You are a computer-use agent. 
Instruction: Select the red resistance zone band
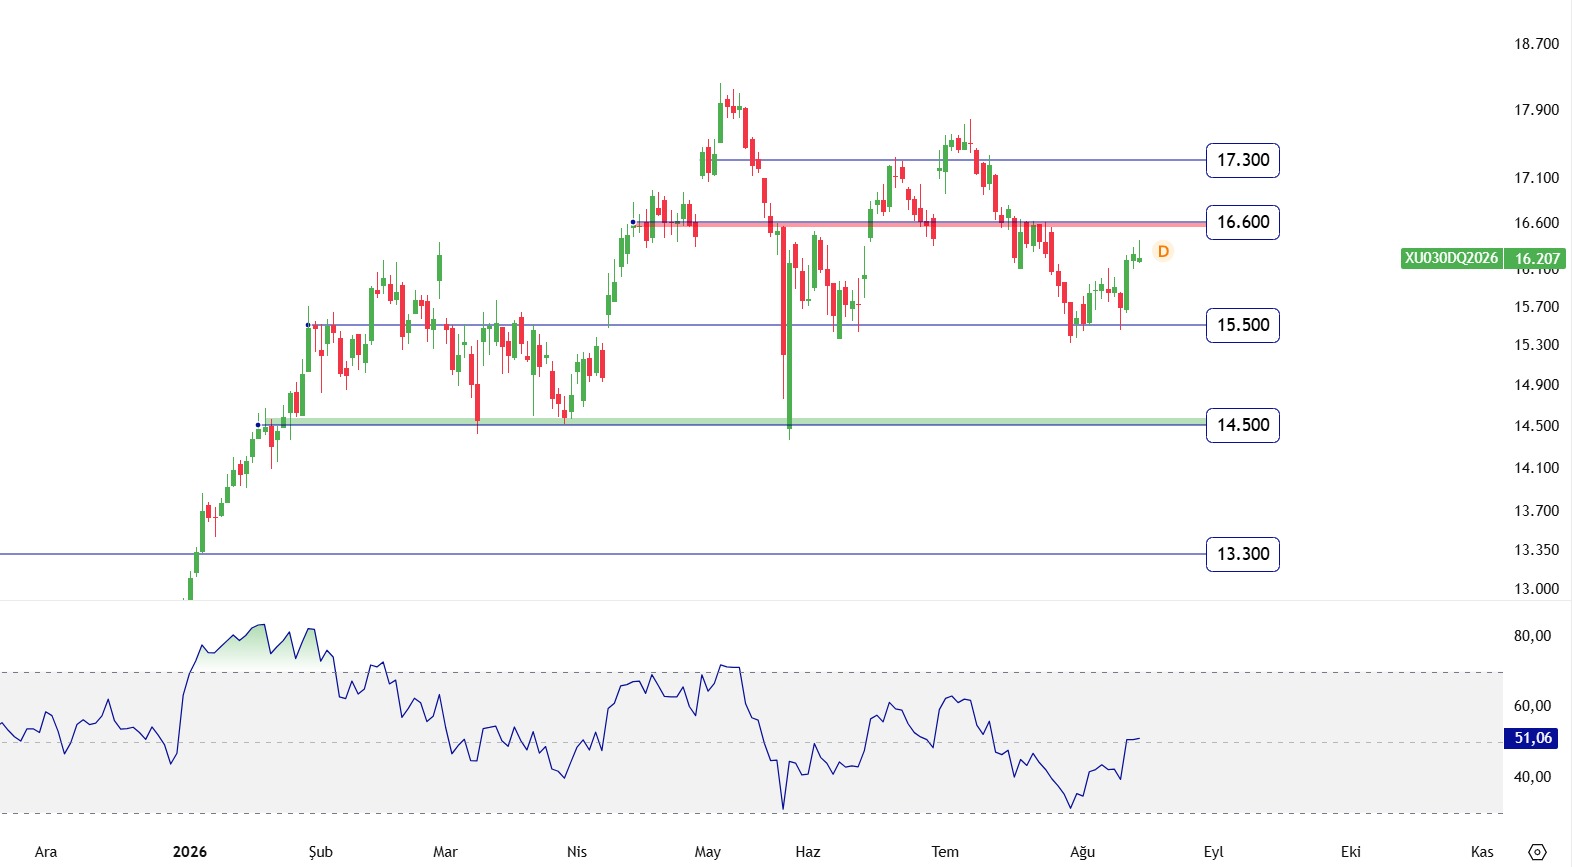pos(920,225)
